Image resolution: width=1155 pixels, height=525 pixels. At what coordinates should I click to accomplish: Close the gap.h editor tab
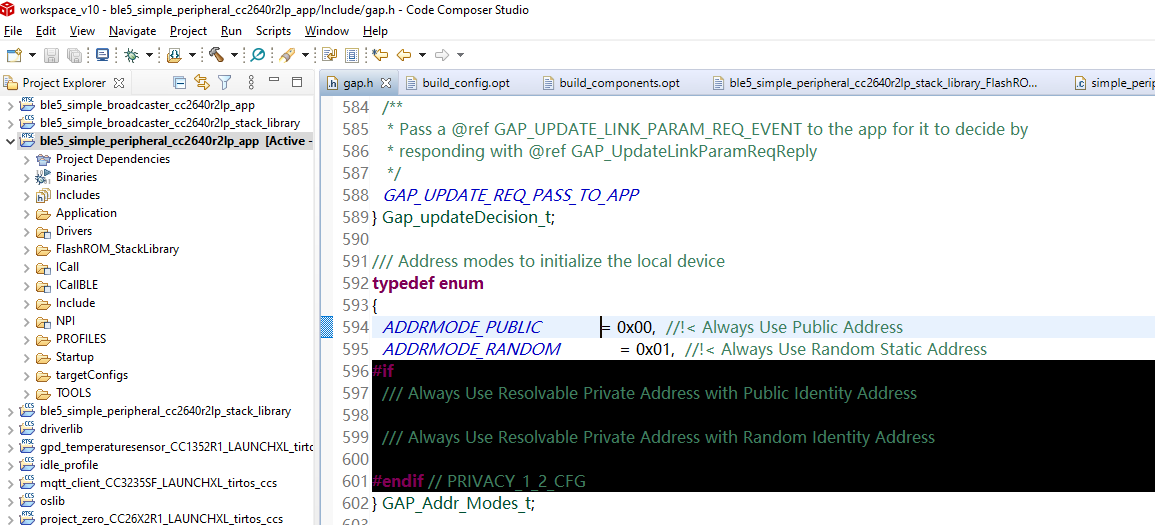point(385,82)
